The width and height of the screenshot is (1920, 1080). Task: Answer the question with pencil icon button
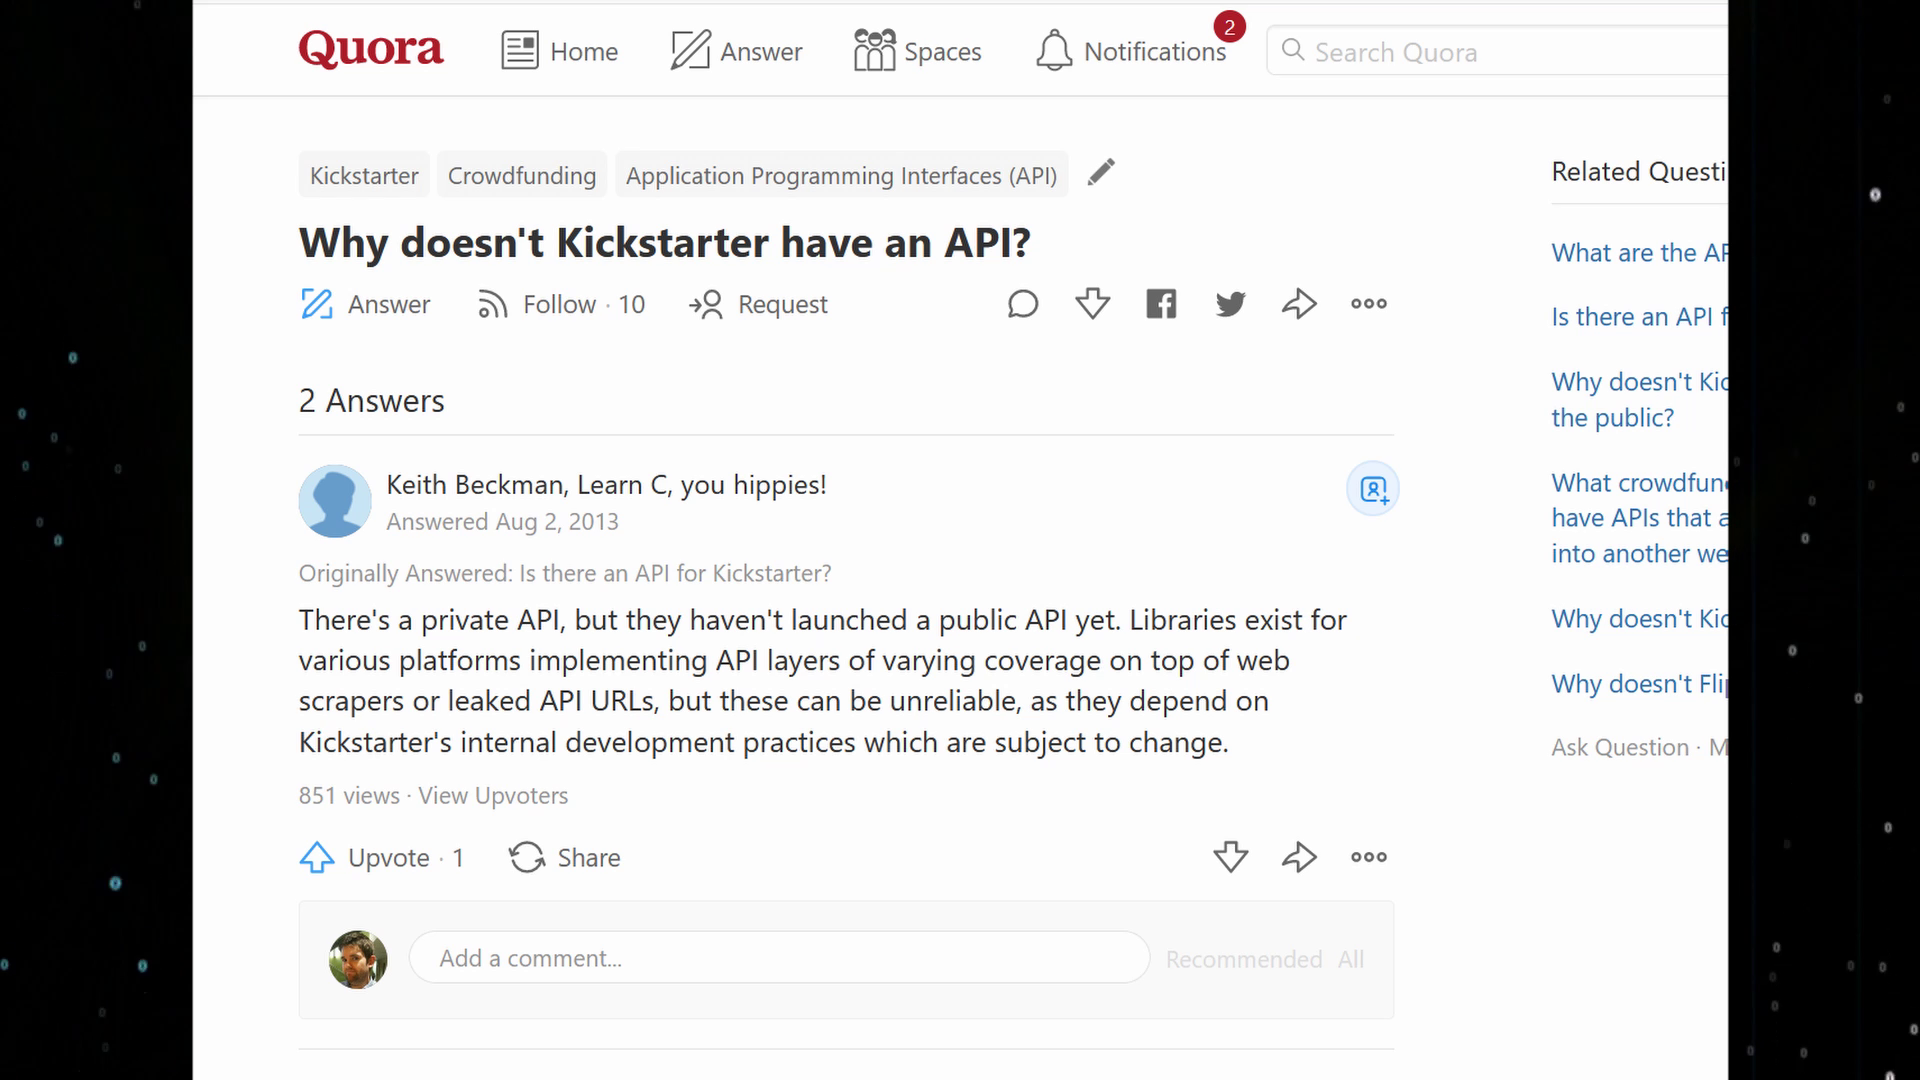[365, 304]
